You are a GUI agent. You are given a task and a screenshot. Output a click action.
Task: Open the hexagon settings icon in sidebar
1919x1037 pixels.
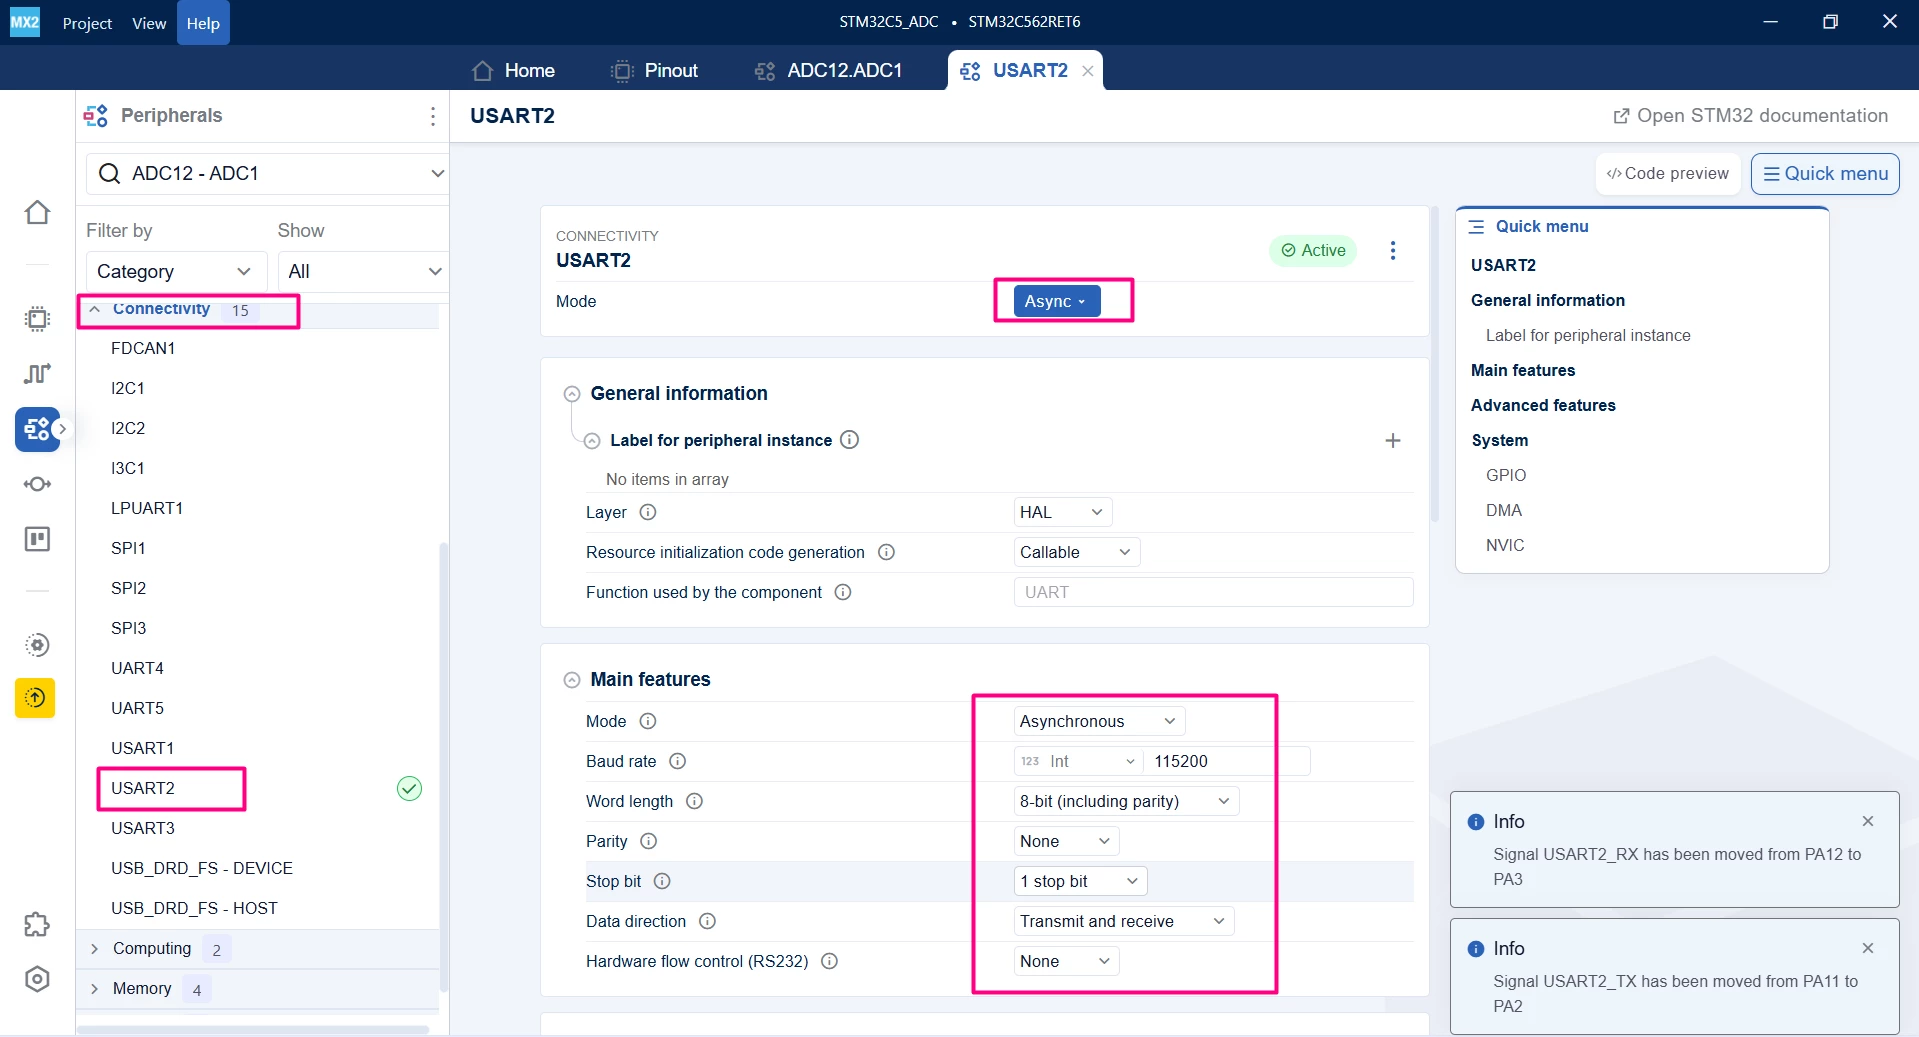point(37,979)
